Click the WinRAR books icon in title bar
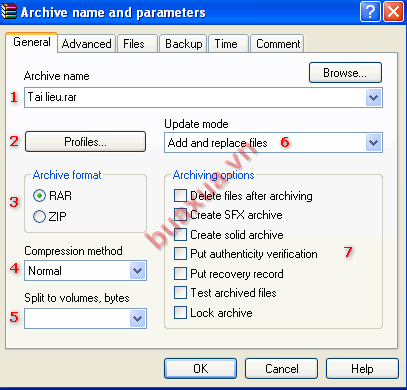Image resolution: width=407 pixels, height=390 pixels. pyautogui.click(x=8, y=11)
